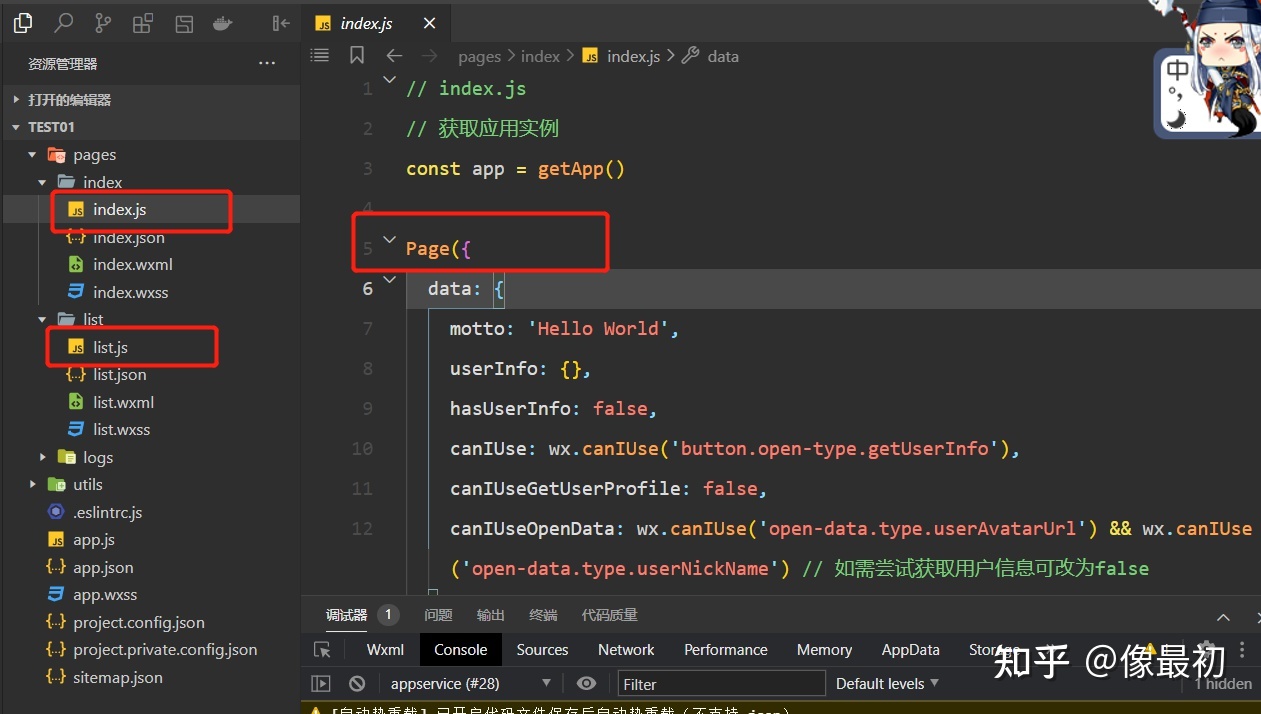Switch to the 问题 panel tab
Screen dimensions: 1261x714
coord(438,616)
